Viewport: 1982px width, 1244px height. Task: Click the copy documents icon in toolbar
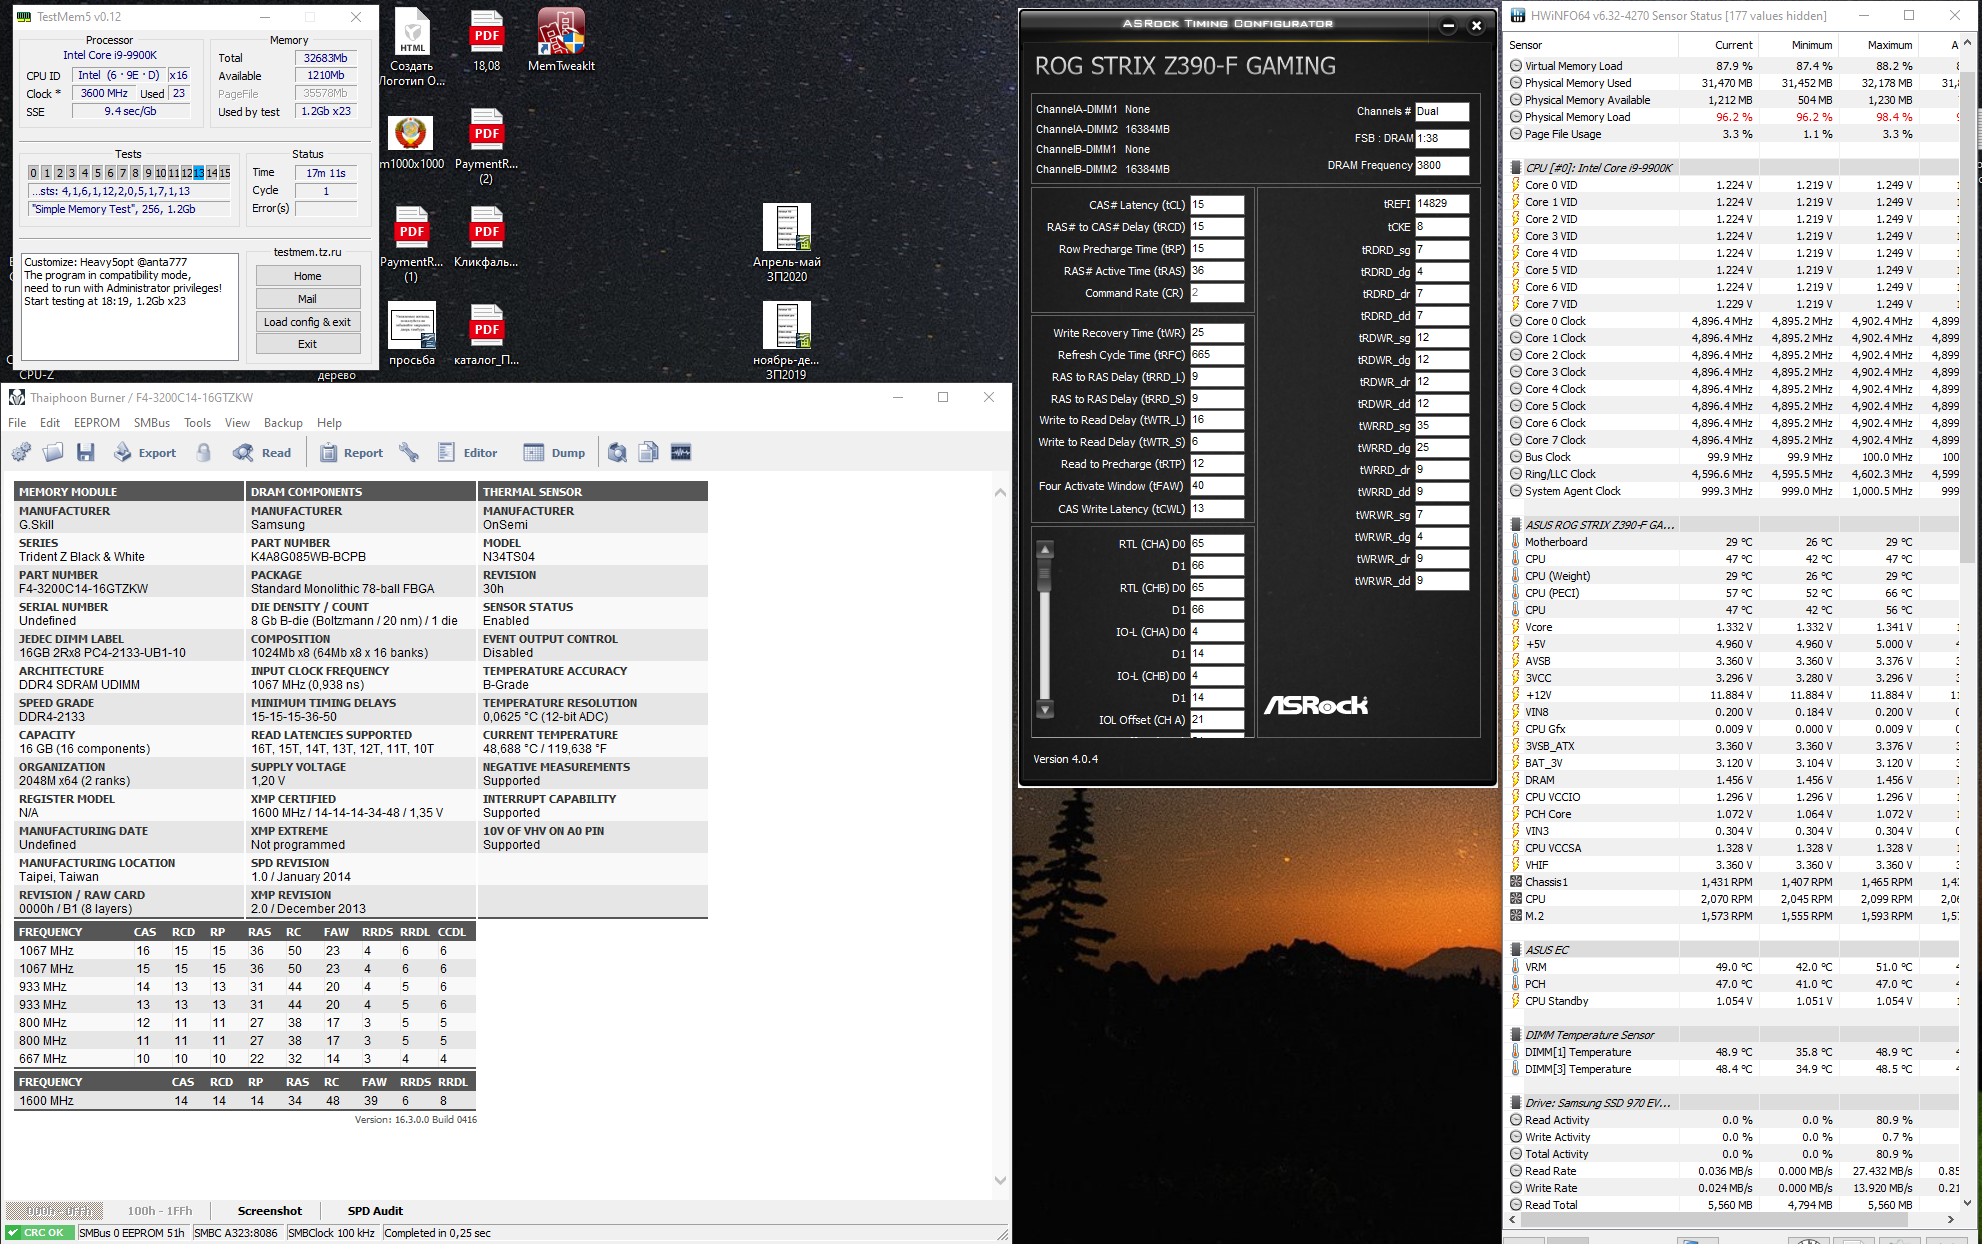click(x=649, y=453)
